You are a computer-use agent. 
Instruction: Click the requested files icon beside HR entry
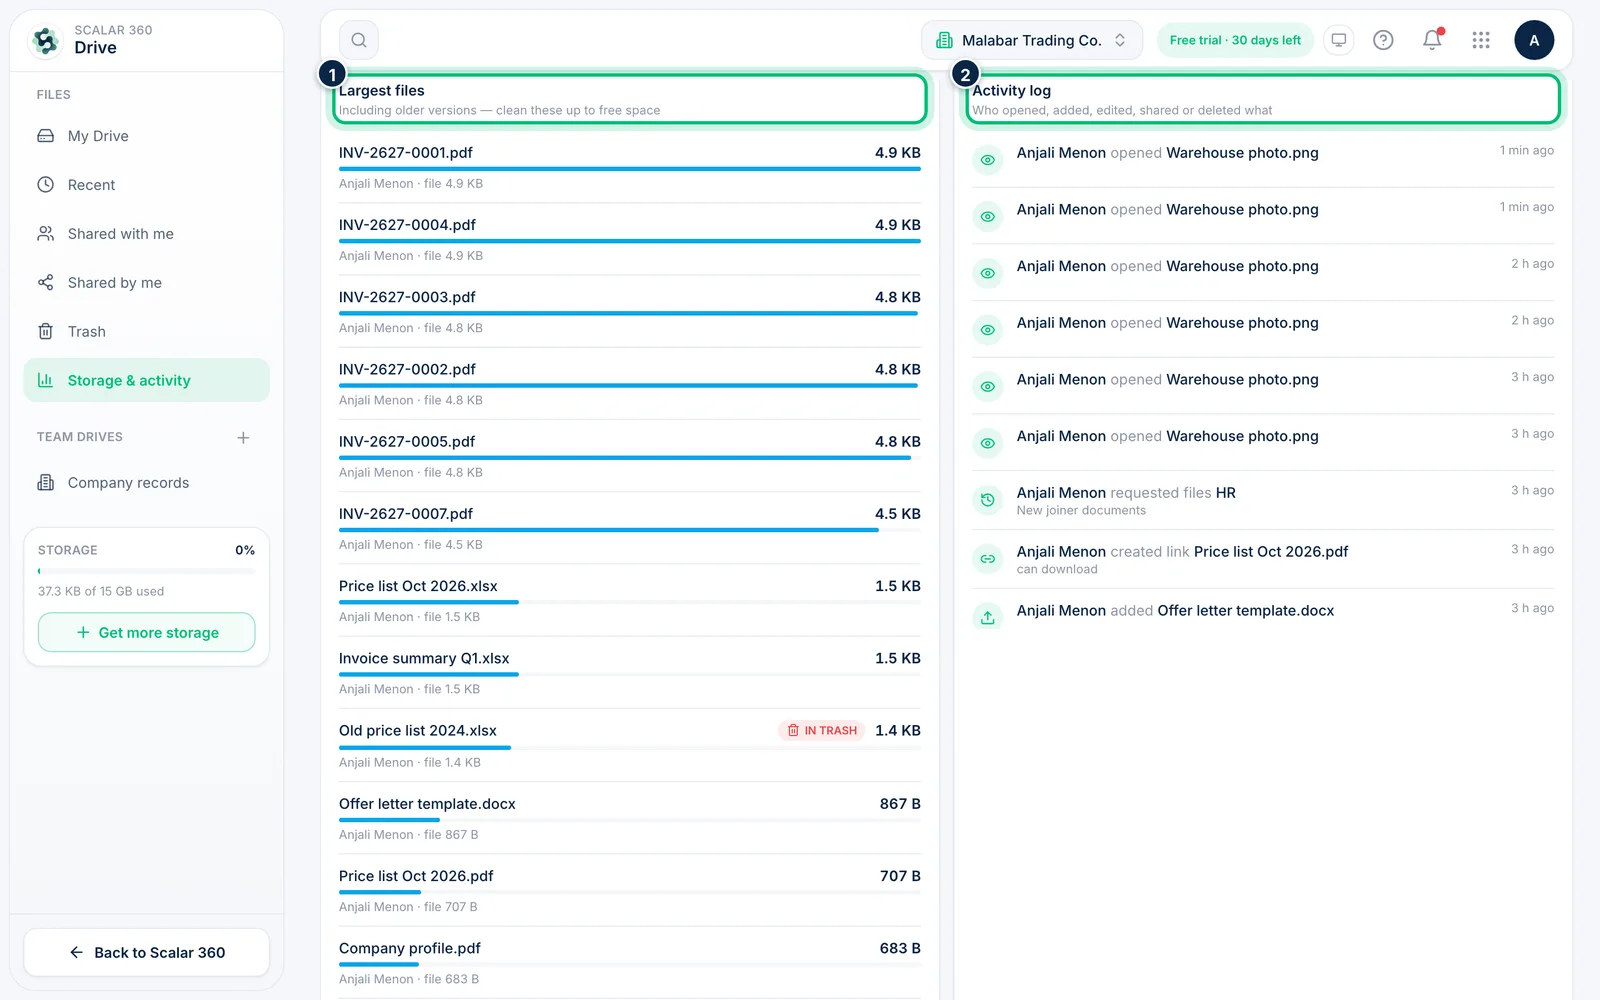(987, 500)
